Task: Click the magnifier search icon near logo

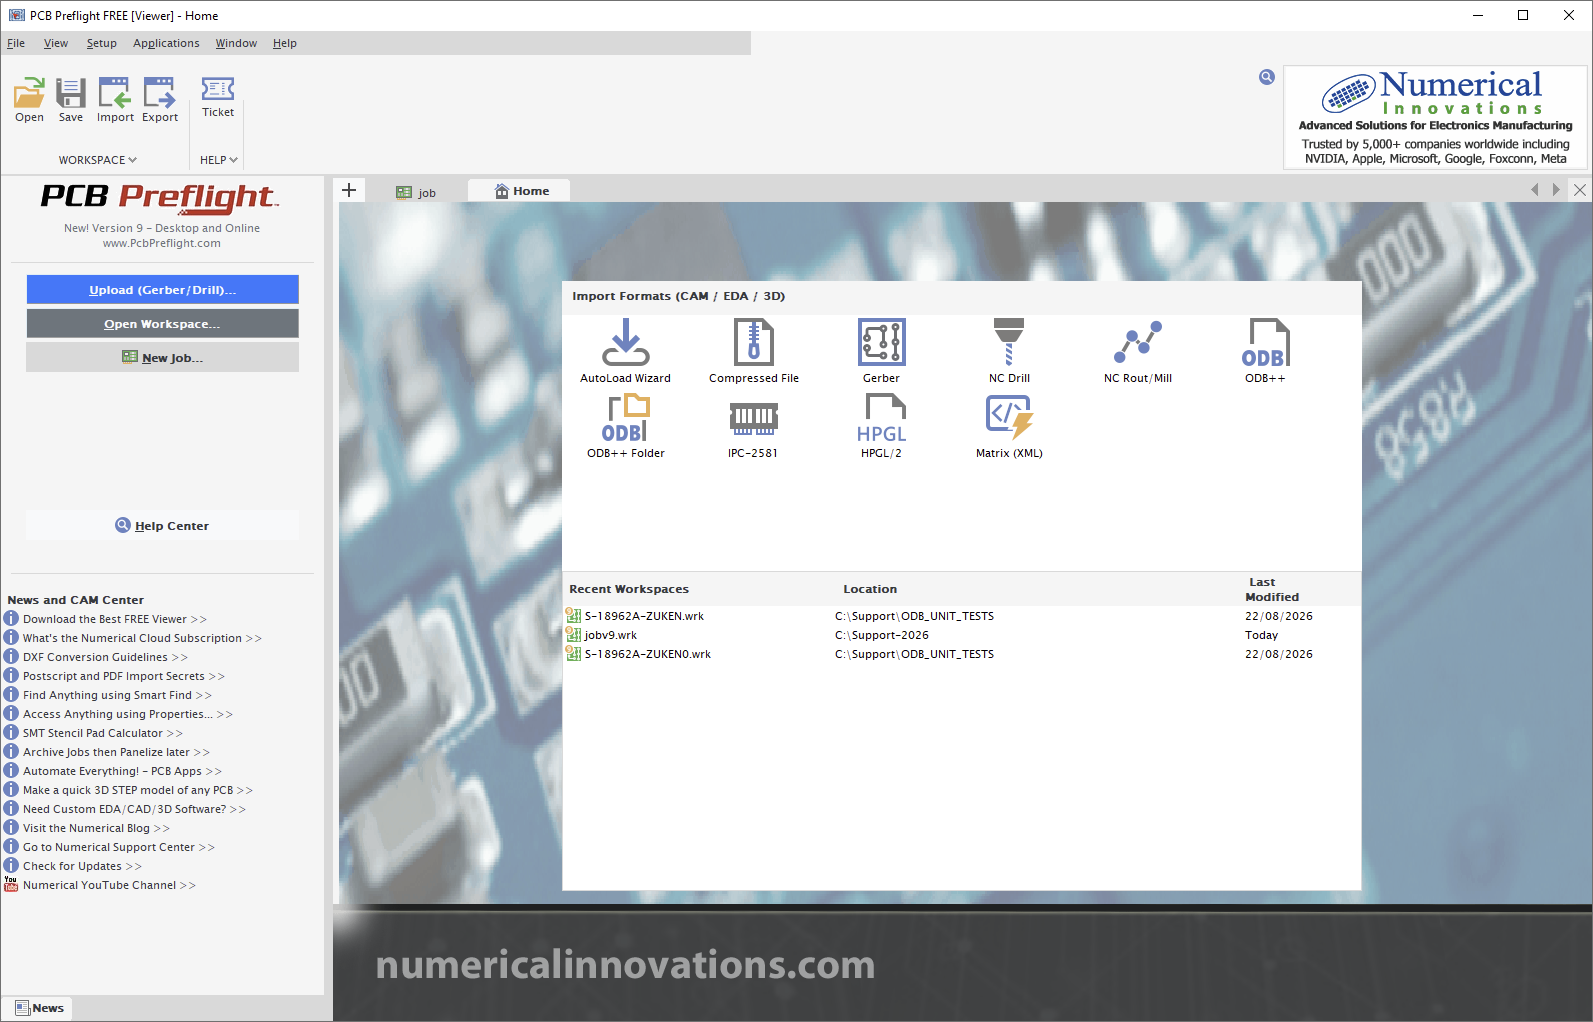Action: click(1267, 77)
